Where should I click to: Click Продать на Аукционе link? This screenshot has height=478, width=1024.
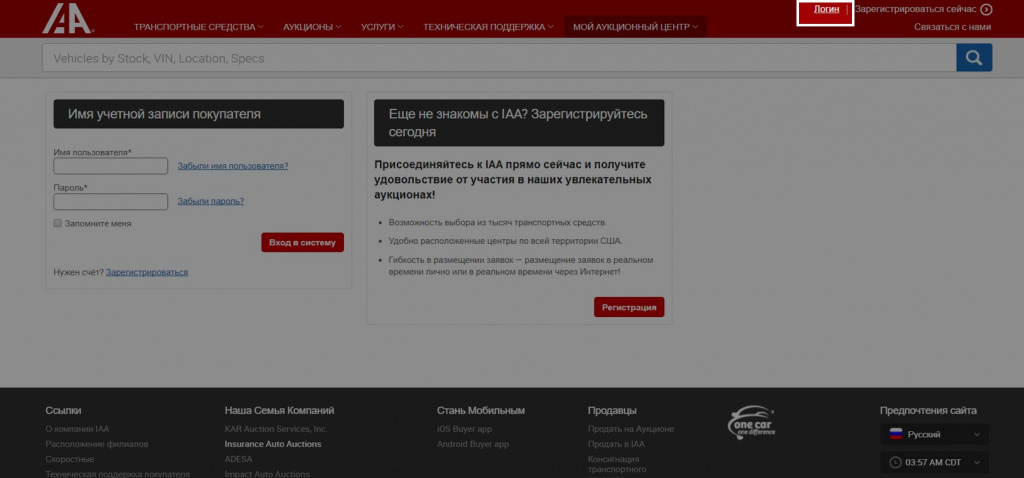[631, 429]
